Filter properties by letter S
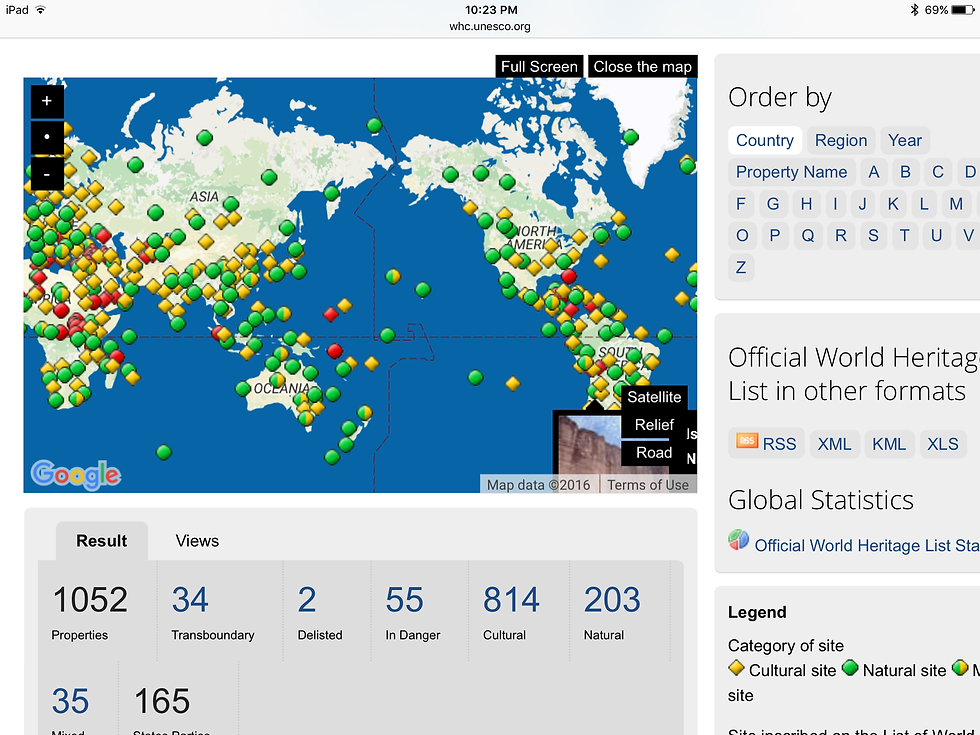This screenshot has height=735, width=980. [873, 236]
